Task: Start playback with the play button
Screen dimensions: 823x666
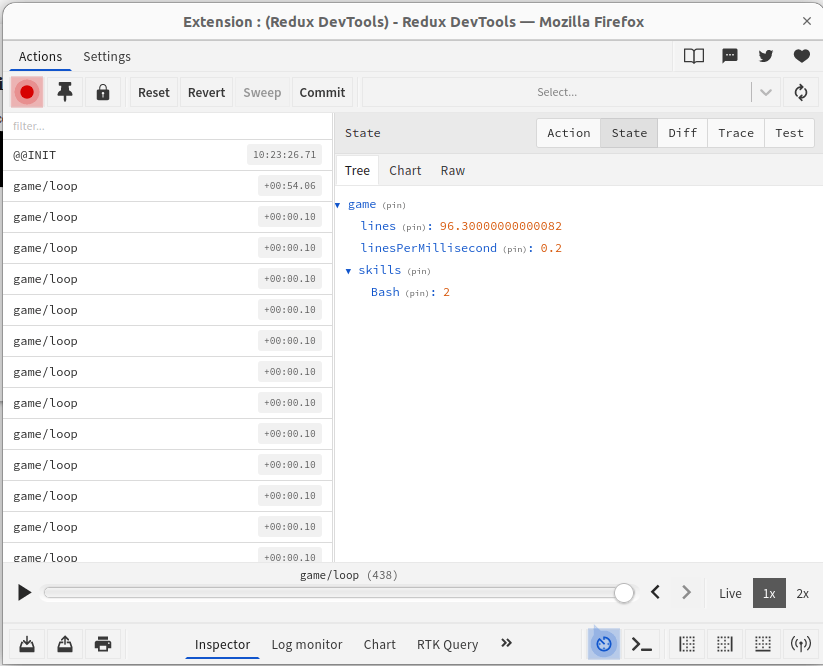Action: [x=24, y=593]
